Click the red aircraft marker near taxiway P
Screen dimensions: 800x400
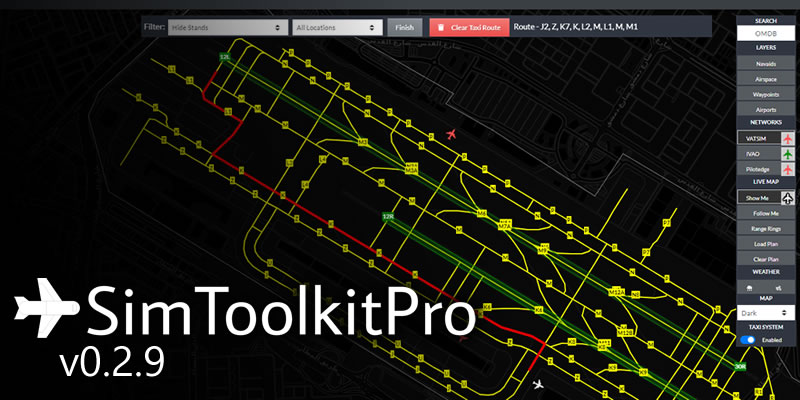(x=451, y=134)
